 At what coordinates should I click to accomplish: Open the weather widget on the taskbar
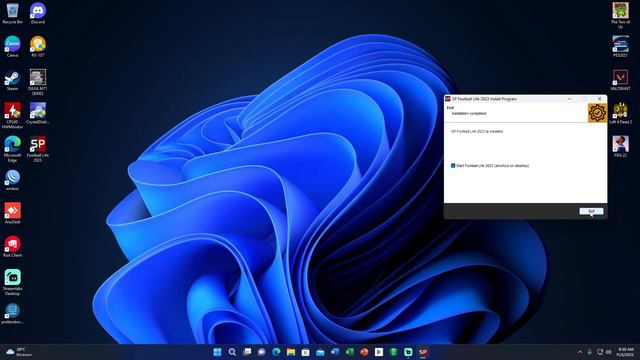18,352
